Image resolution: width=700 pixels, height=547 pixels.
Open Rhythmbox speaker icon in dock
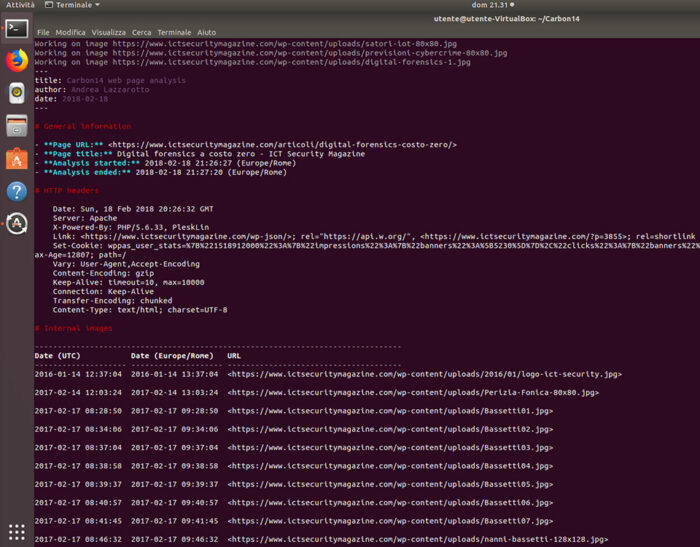(x=17, y=93)
